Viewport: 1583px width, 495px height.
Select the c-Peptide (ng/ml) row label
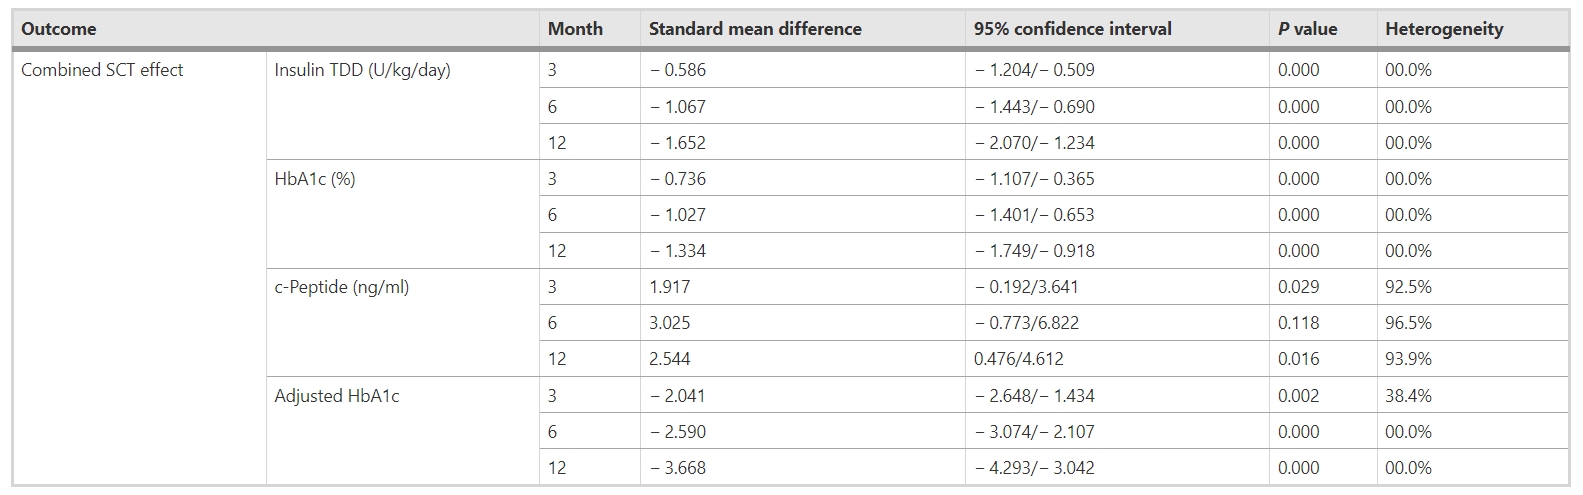tap(341, 287)
